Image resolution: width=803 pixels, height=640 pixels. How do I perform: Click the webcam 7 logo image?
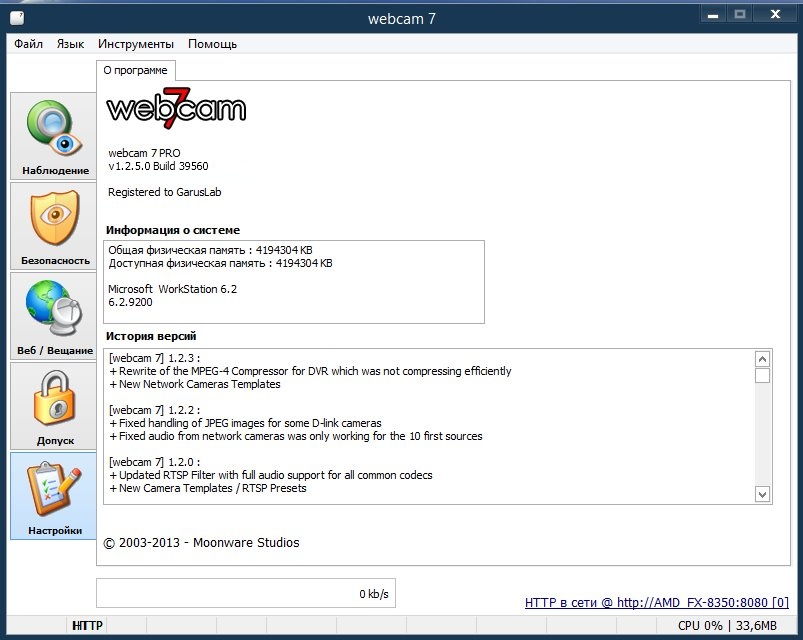click(x=176, y=108)
